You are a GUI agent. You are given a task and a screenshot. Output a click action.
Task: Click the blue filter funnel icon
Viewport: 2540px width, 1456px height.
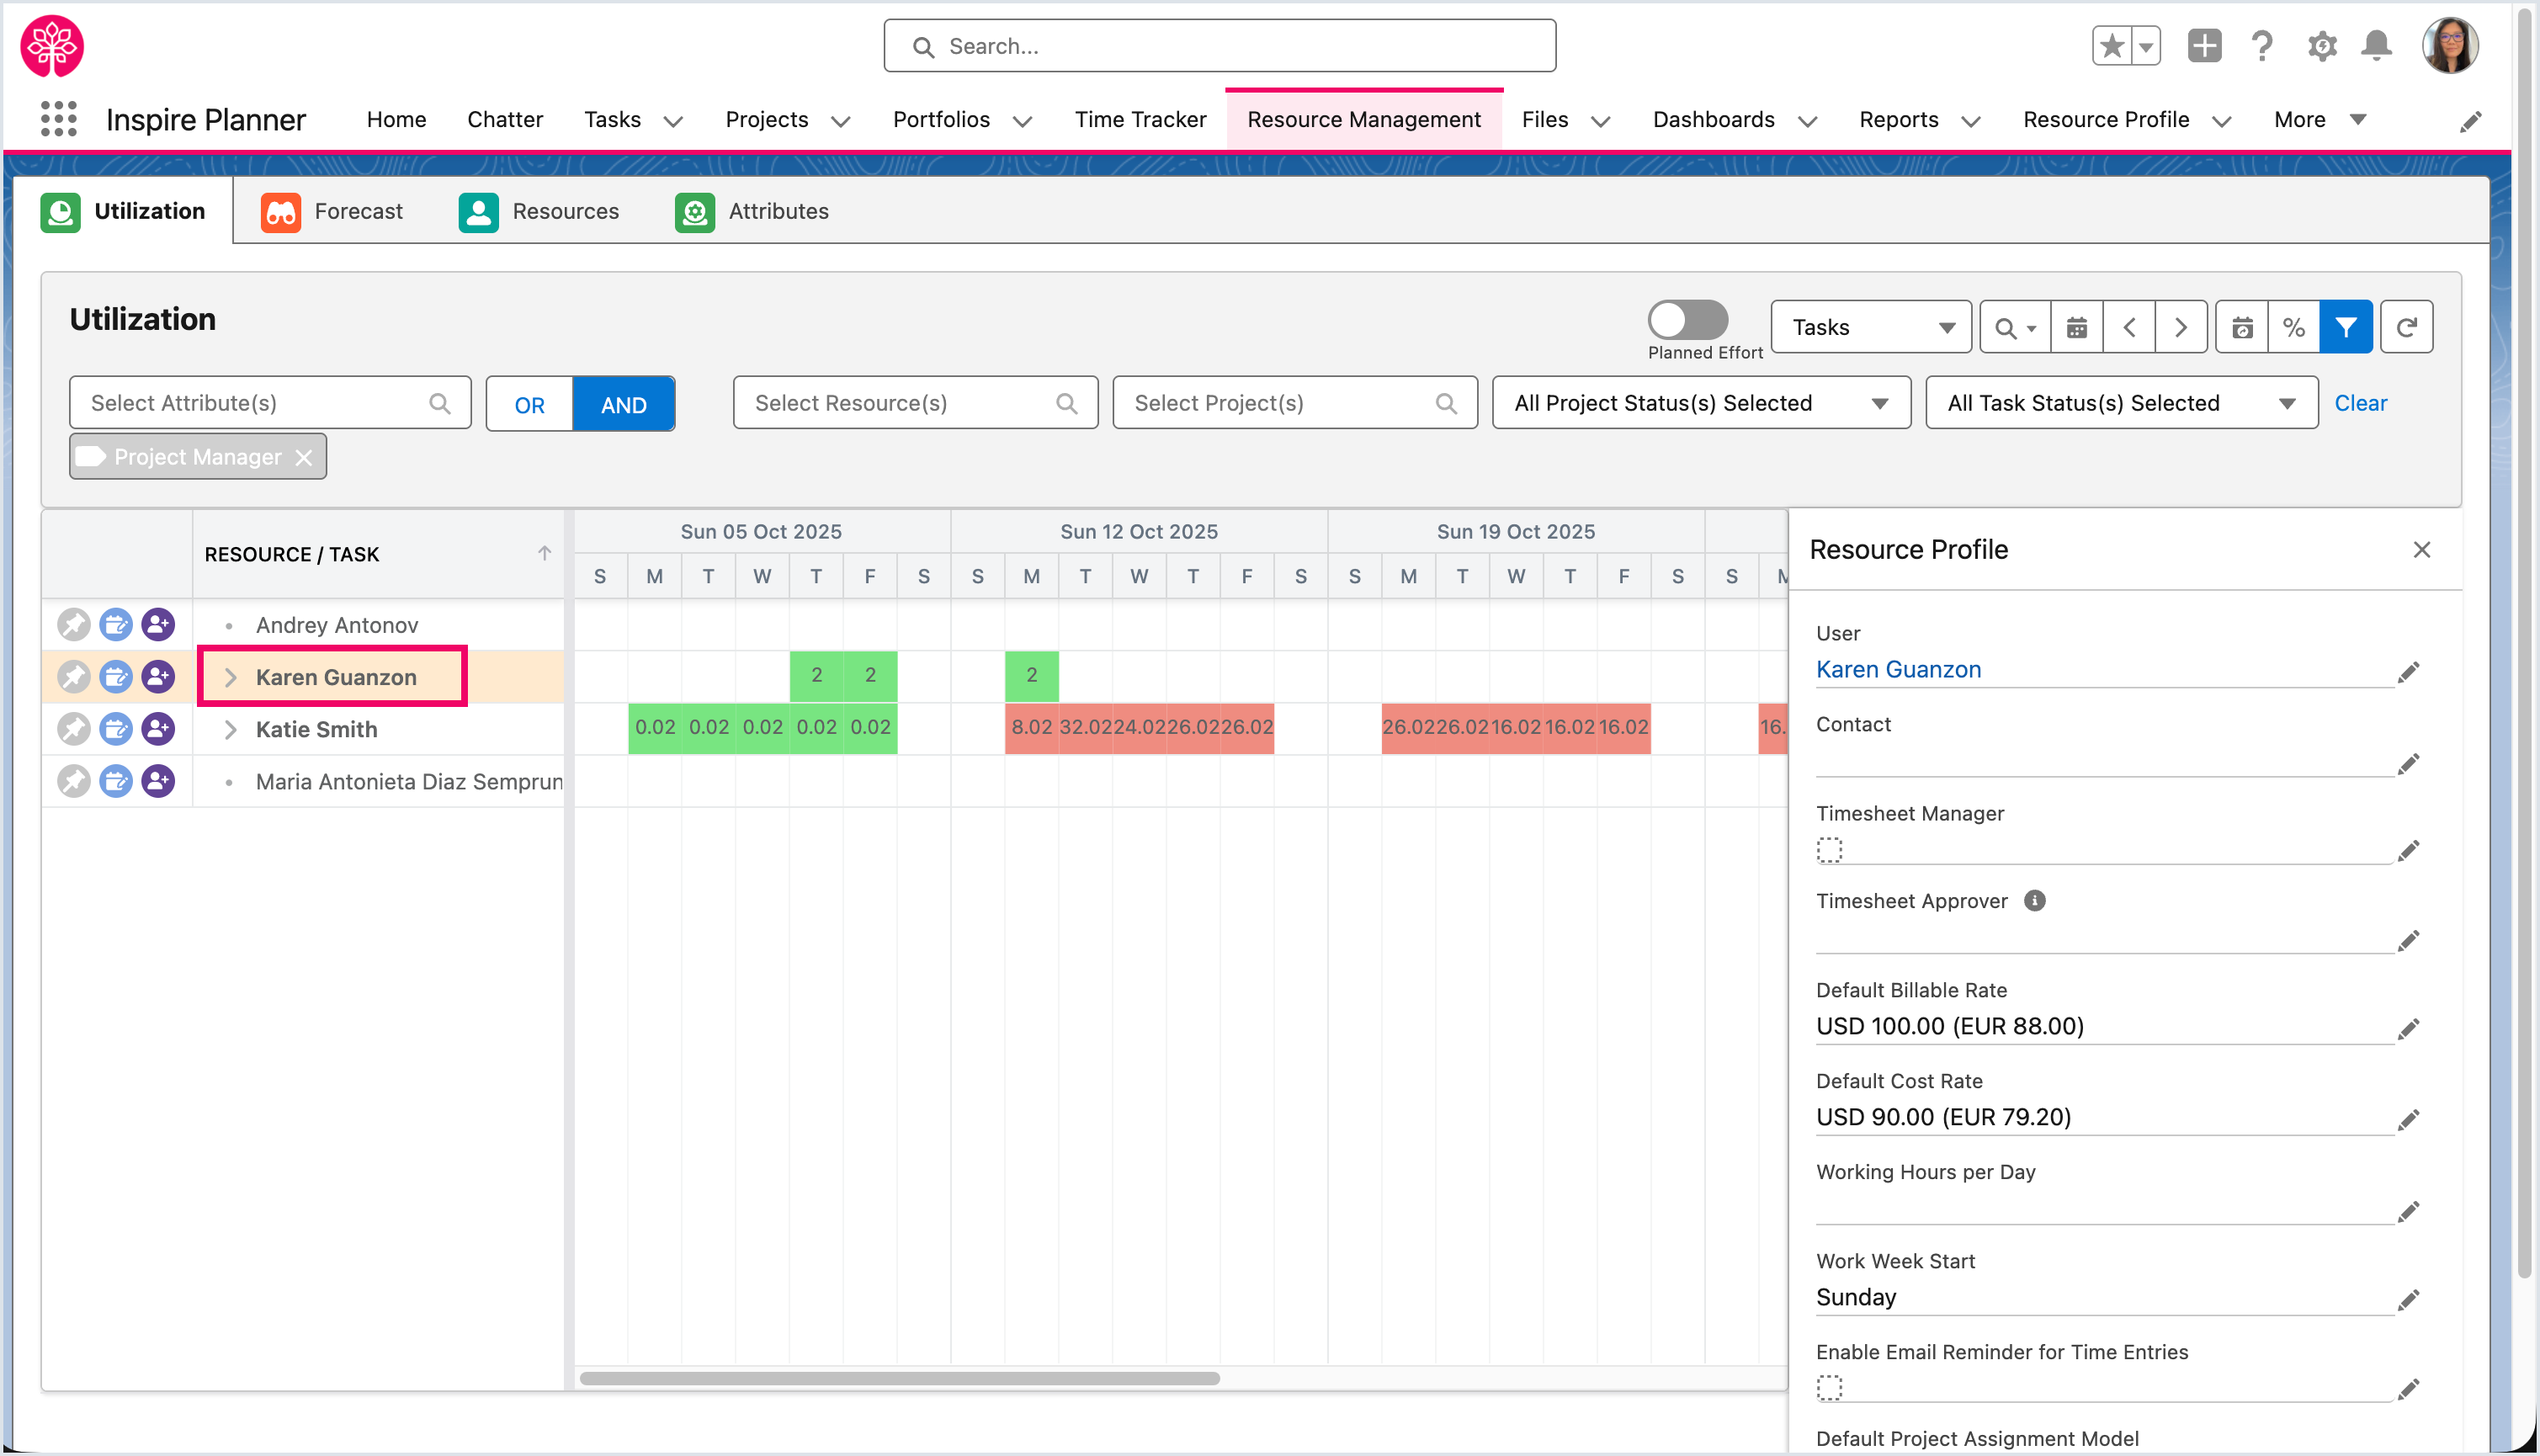(x=2345, y=327)
